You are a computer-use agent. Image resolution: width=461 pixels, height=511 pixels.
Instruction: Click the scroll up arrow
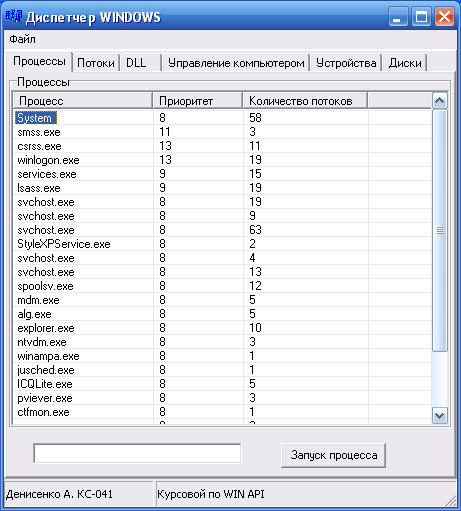click(x=440, y=101)
